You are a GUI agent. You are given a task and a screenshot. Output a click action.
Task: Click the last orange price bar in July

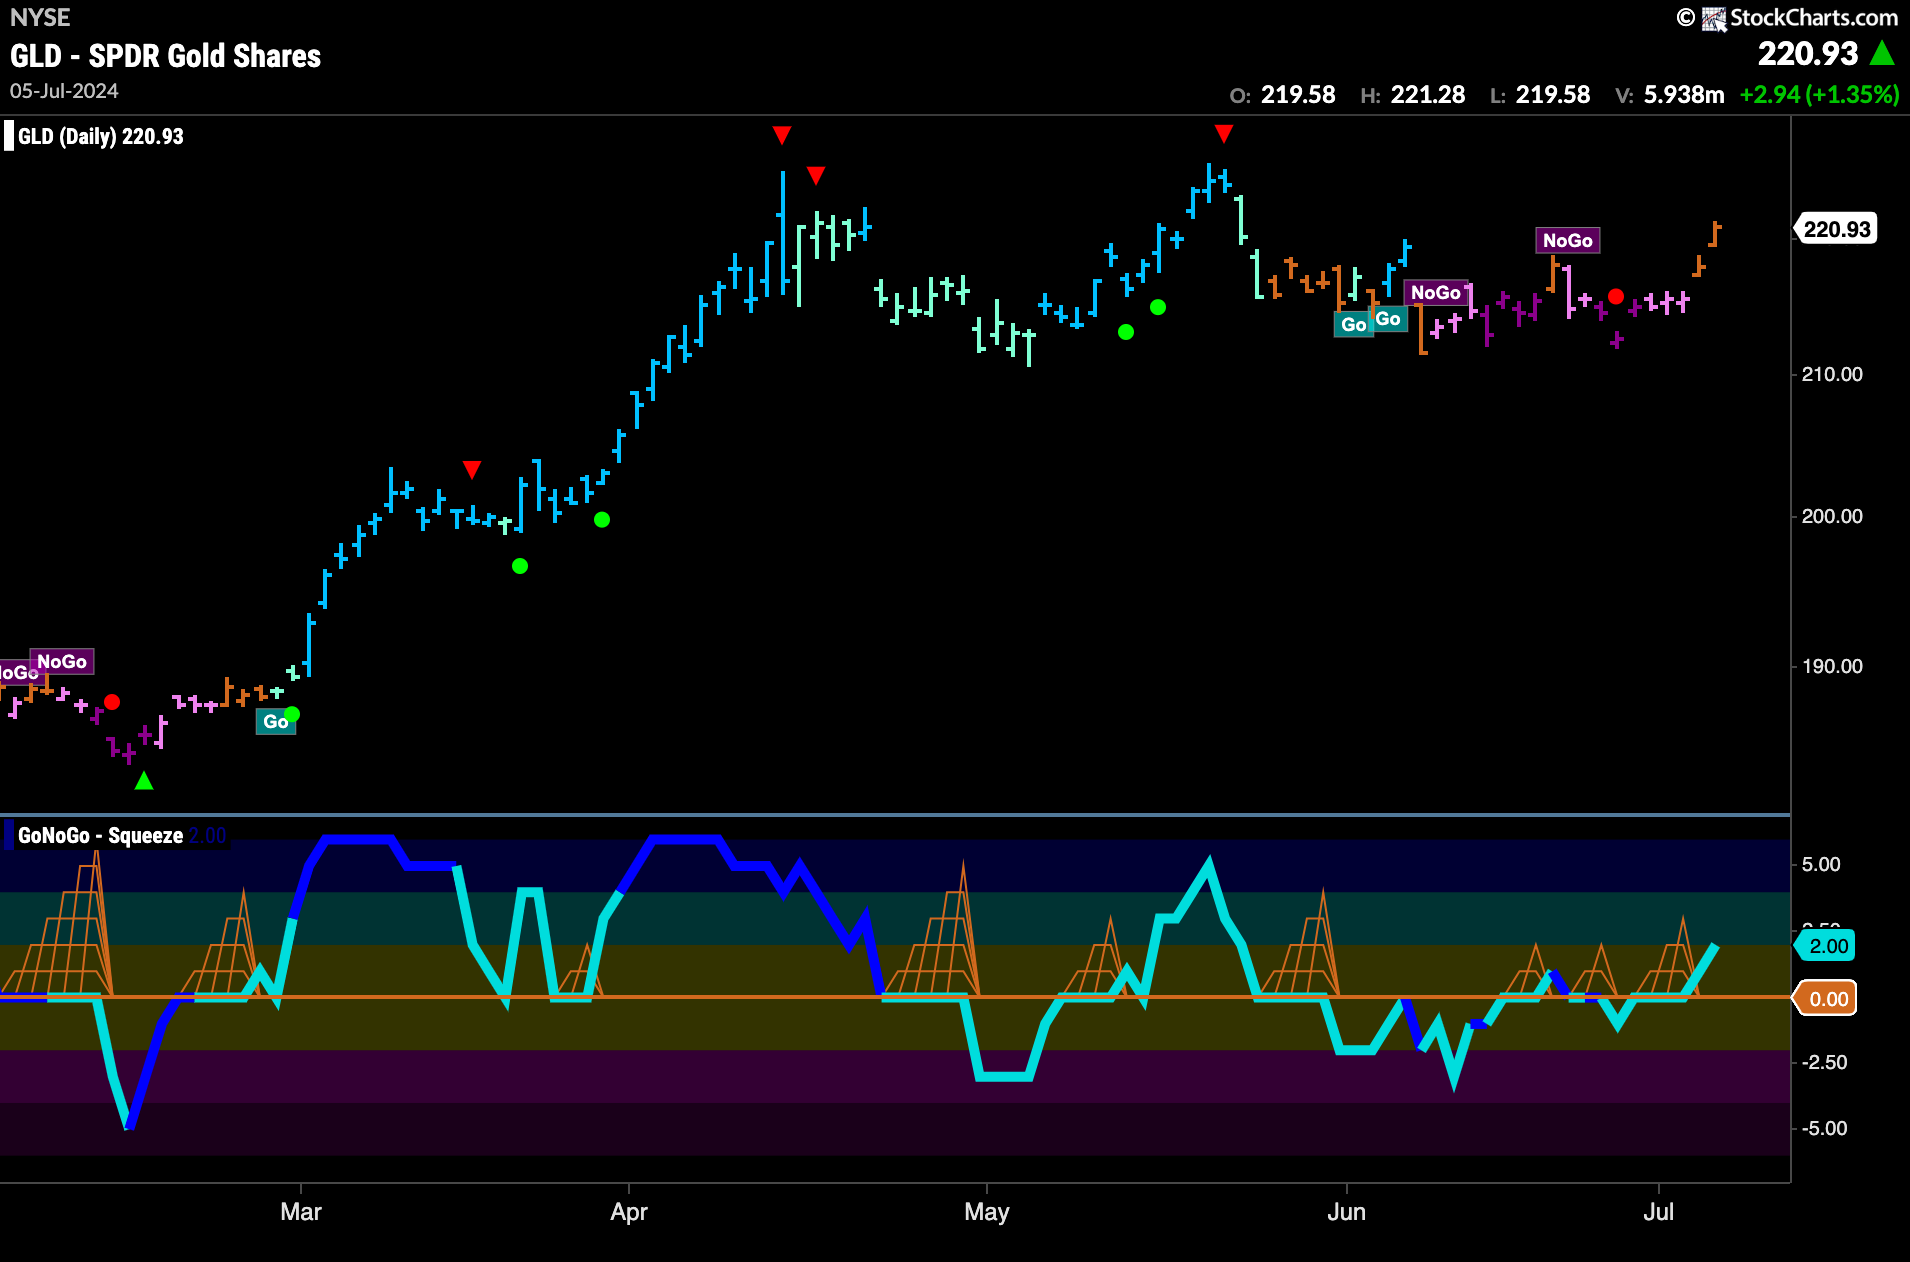click(x=1715, y=234)
